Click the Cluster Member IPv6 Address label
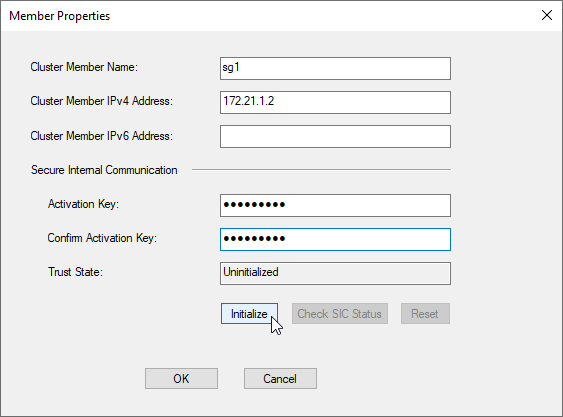The image size is (563, 417). pyautogui.click(x=102, y=136)
